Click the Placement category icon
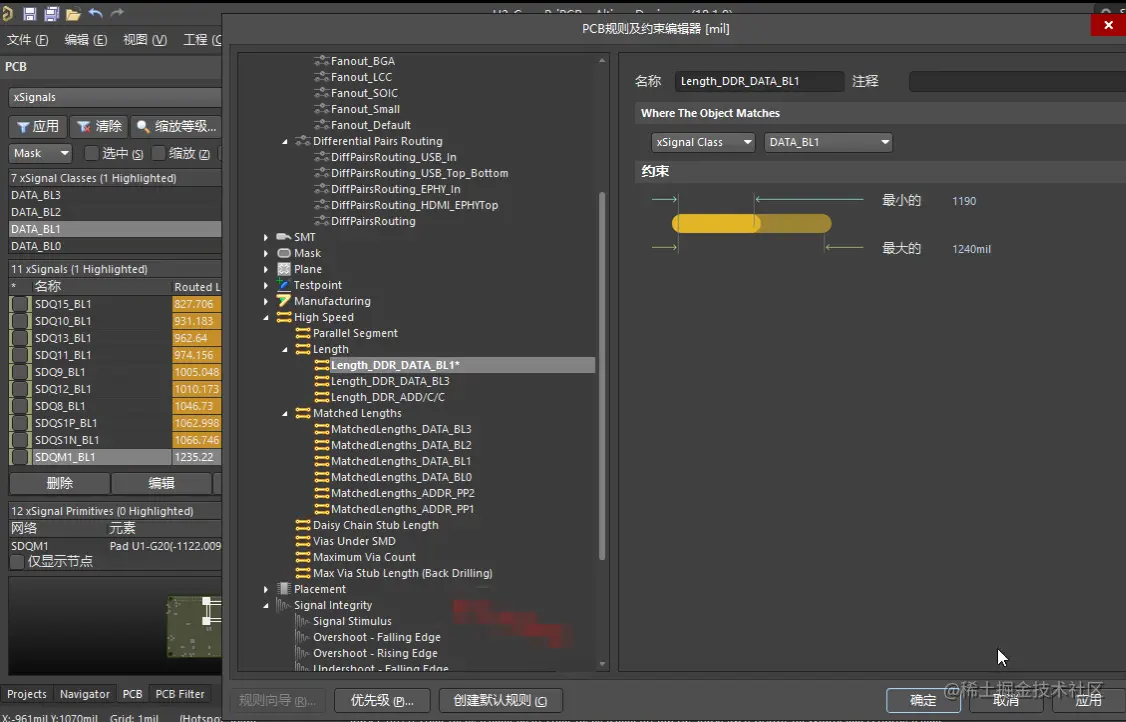 pyautogui.click(x=284, y=589)
